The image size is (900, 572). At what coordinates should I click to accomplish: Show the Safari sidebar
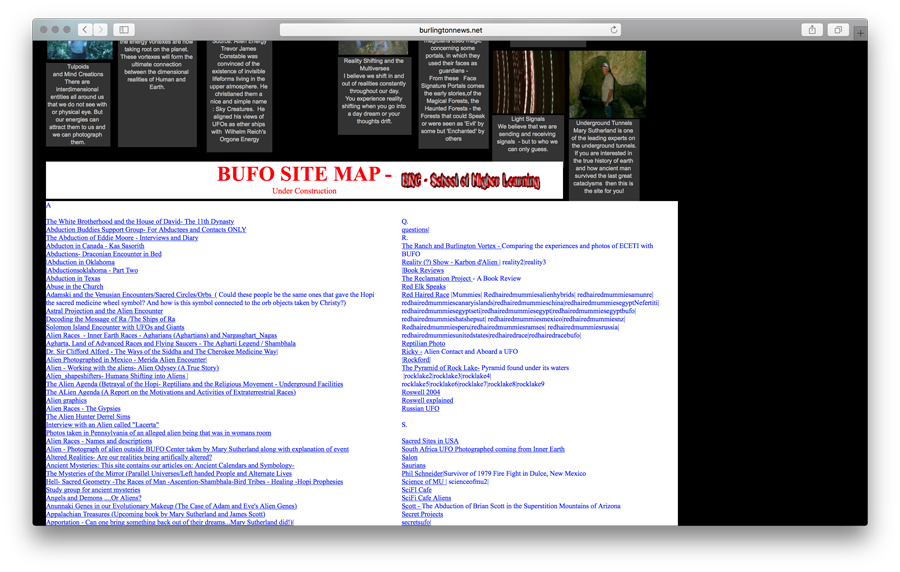pos(124,30)
